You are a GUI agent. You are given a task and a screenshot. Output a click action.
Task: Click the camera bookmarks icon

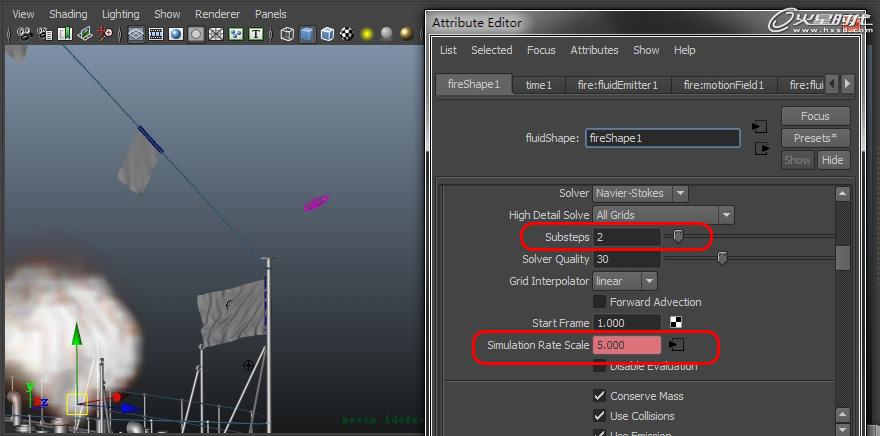(65, 35)
